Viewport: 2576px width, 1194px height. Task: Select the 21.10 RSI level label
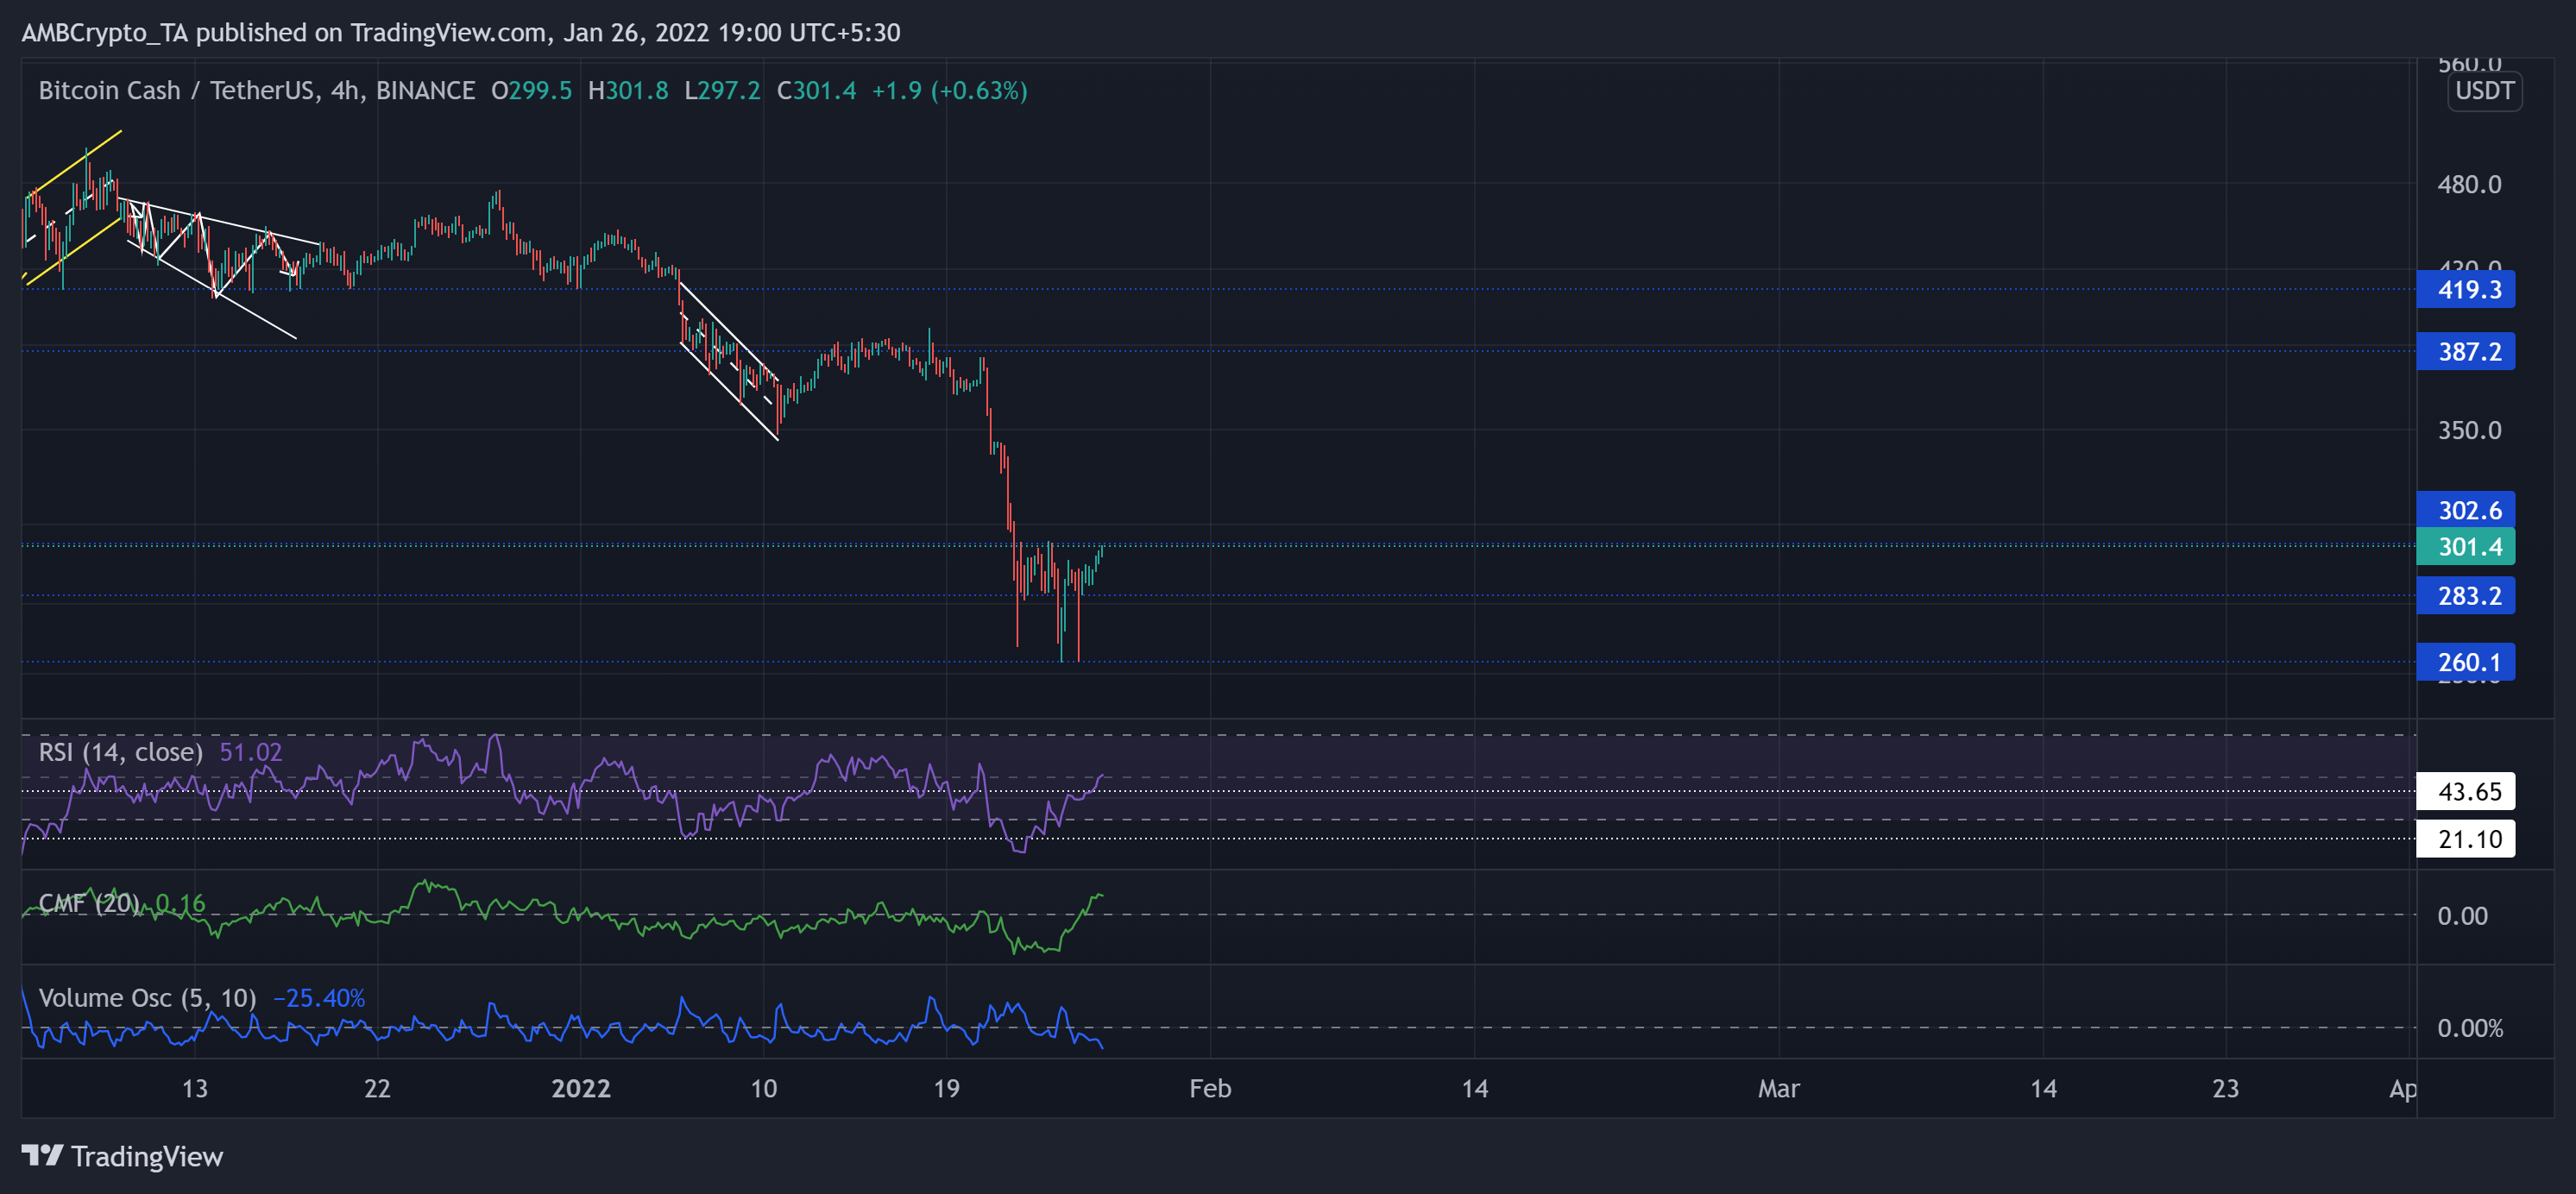[2466, 839]
